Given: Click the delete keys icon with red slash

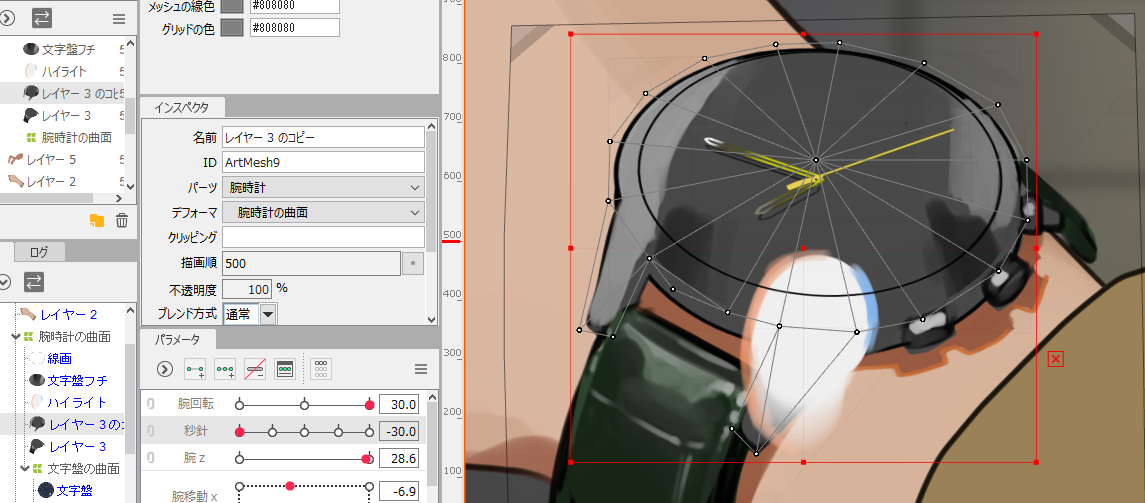Looking at the screenshot, I should tap(255, 369).
